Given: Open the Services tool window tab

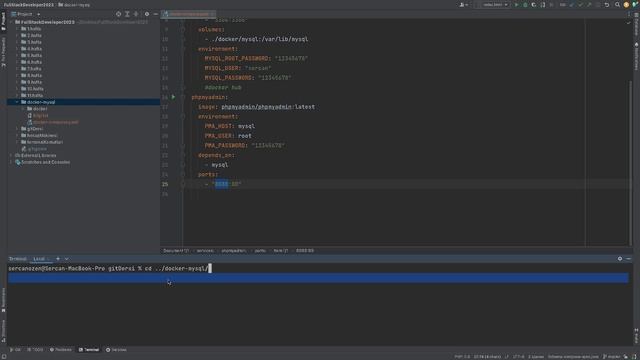Looking at the screenshot, I should 116,350.
